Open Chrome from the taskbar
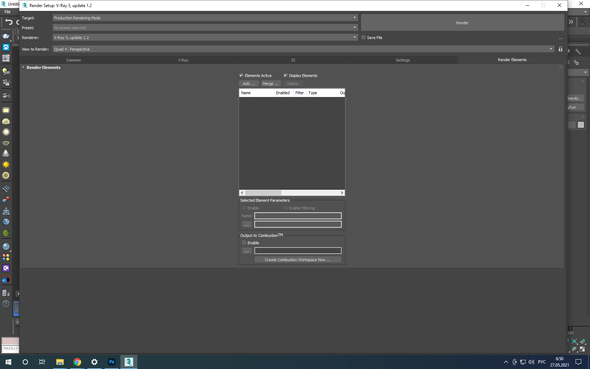 pos(77,362)
